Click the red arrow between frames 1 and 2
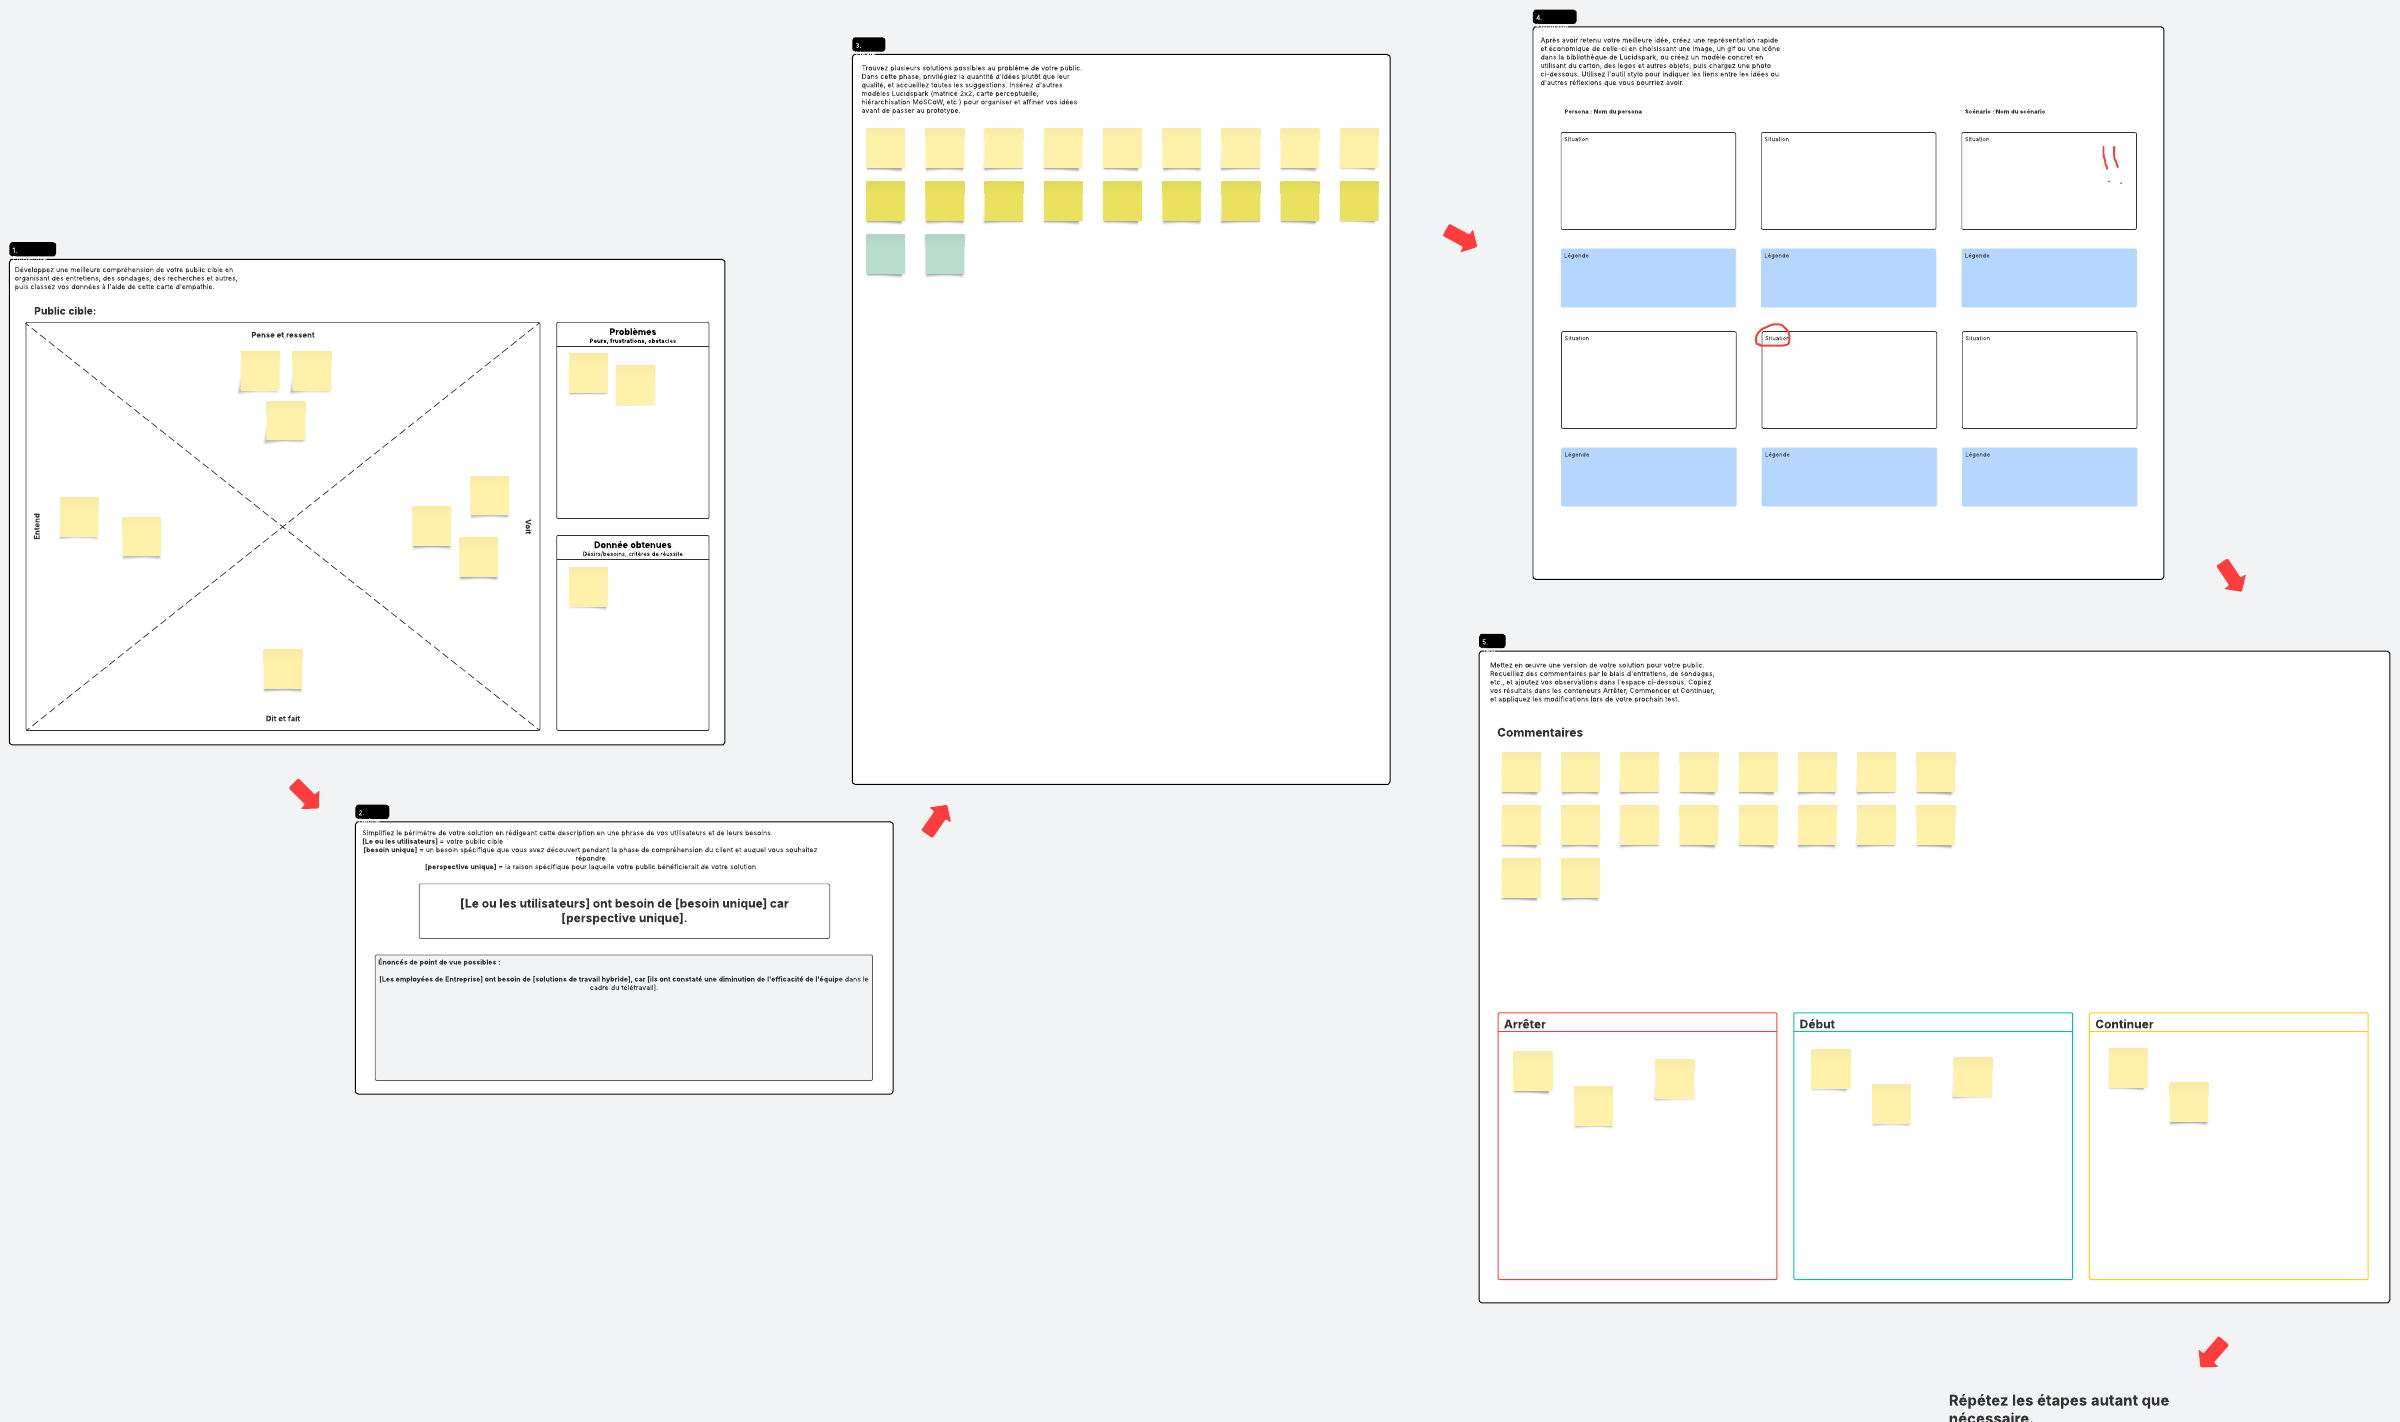This screenshot has height=1422, width=2400. coord(305,795)
